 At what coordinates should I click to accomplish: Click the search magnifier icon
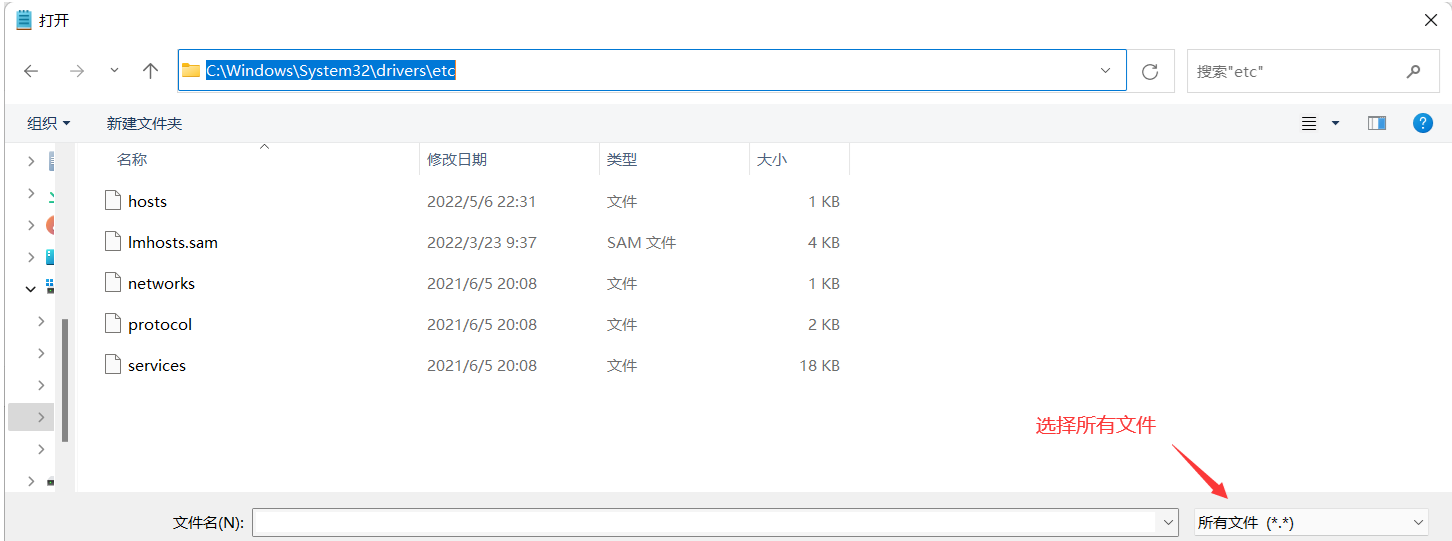1413,71
